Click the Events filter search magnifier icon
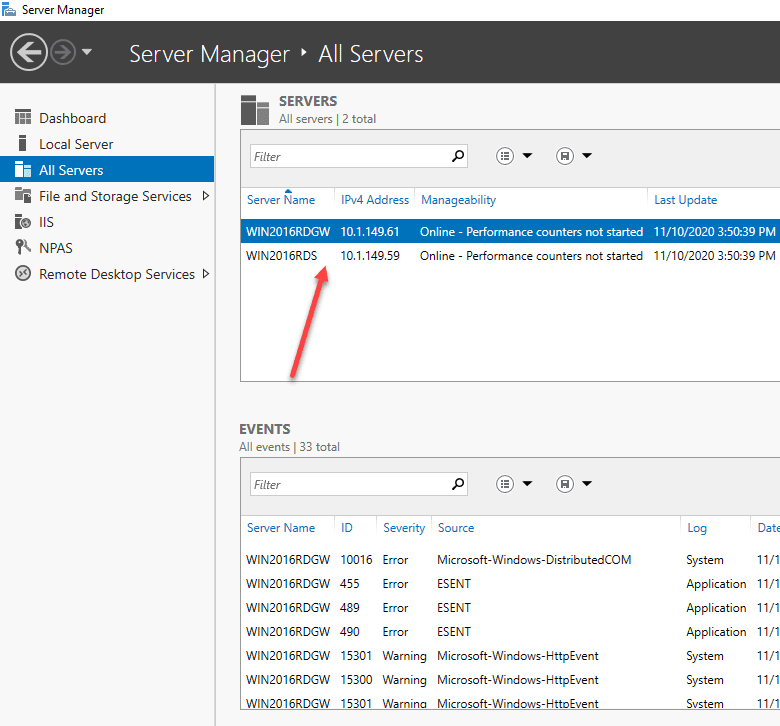 tap(458, 484)
